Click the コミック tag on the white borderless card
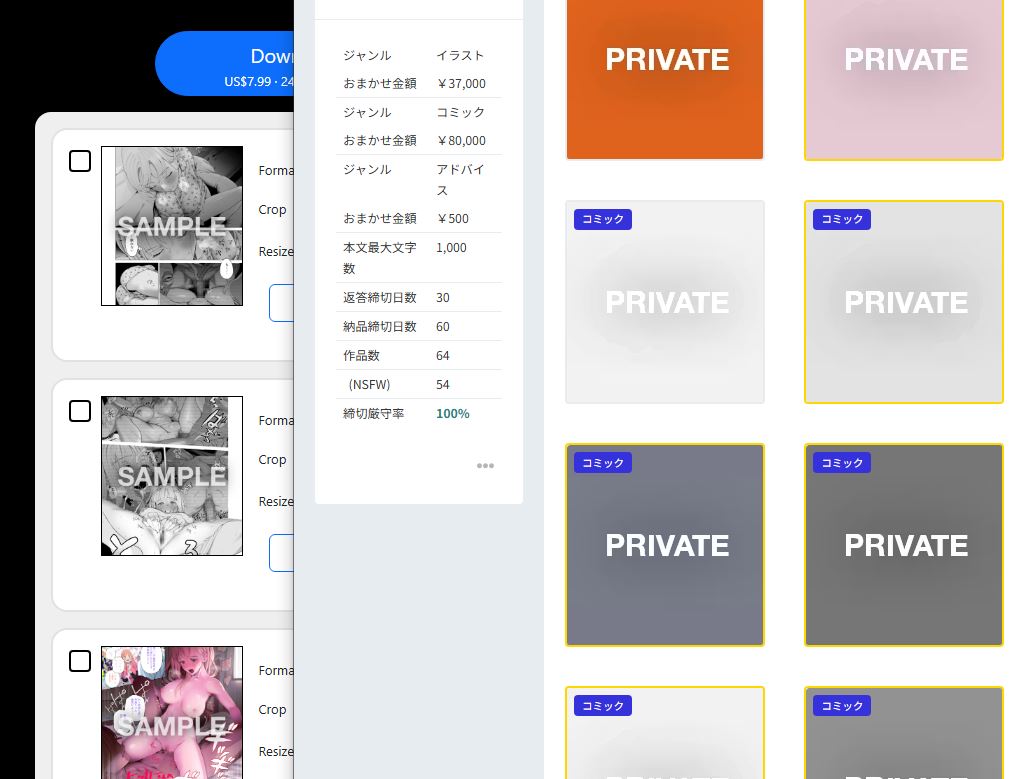 click(x=603, y=219)
